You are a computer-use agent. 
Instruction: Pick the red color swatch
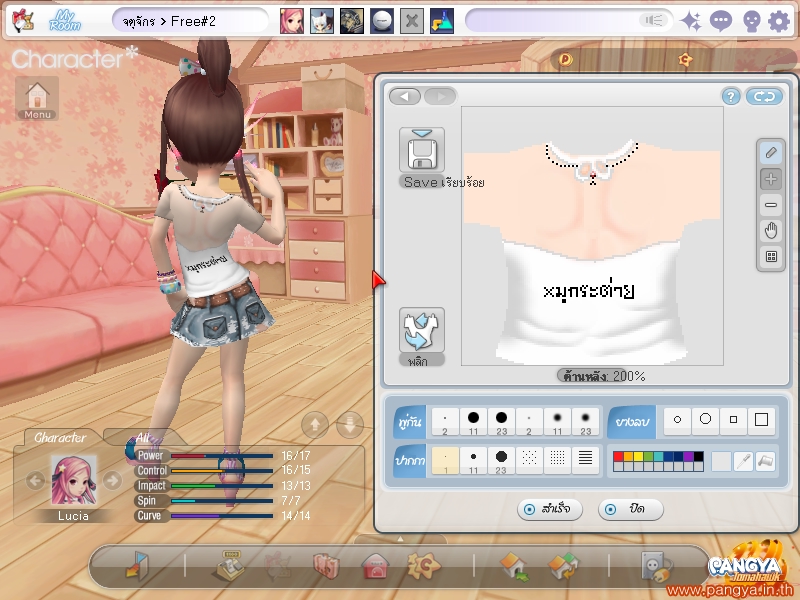point(618,457)
